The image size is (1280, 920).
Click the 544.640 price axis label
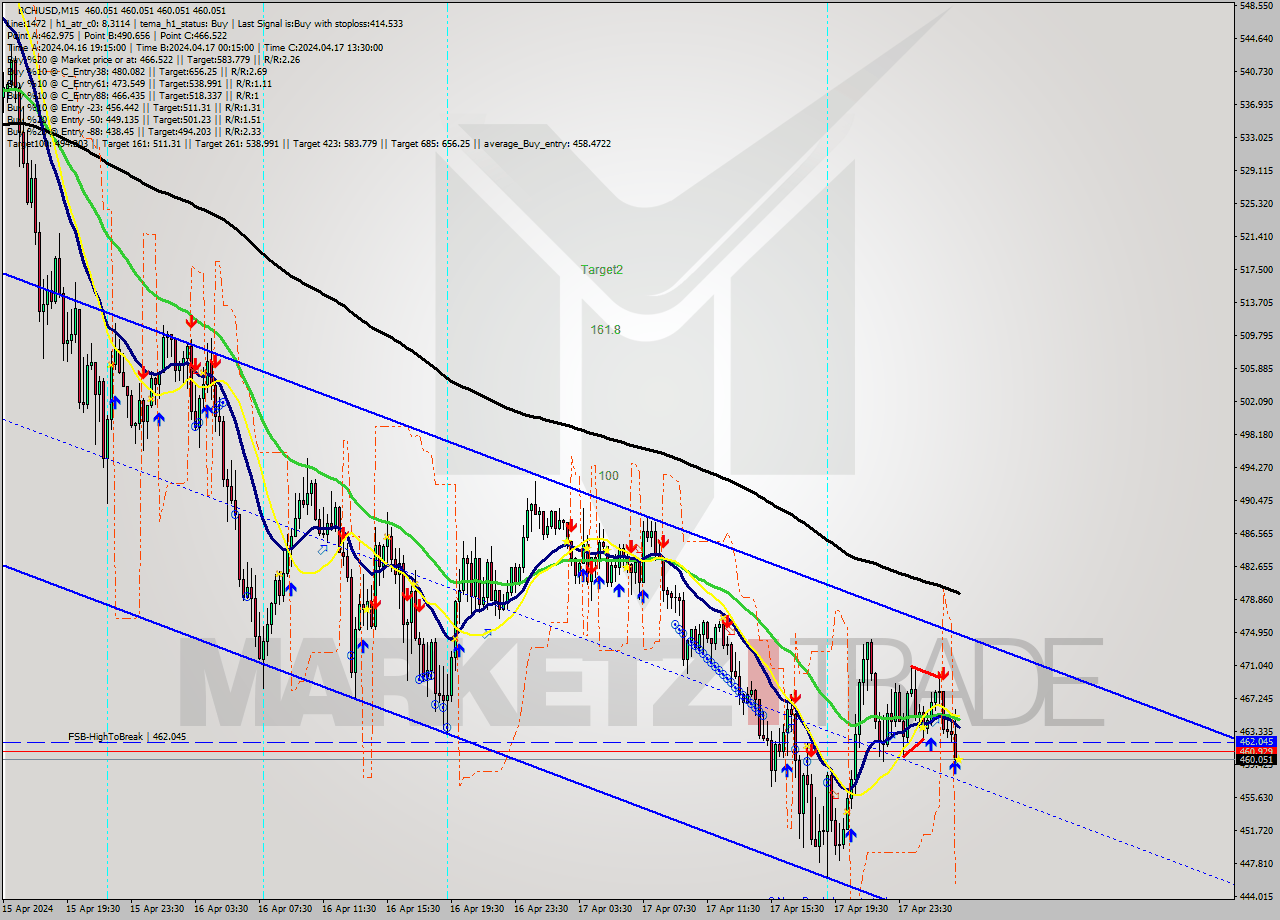[1256, 39]
